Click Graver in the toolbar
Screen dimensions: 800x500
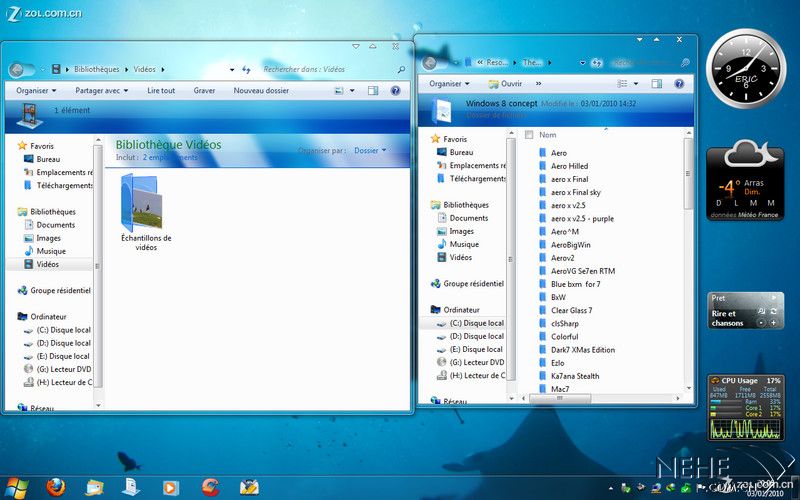(x=204, y=90)
